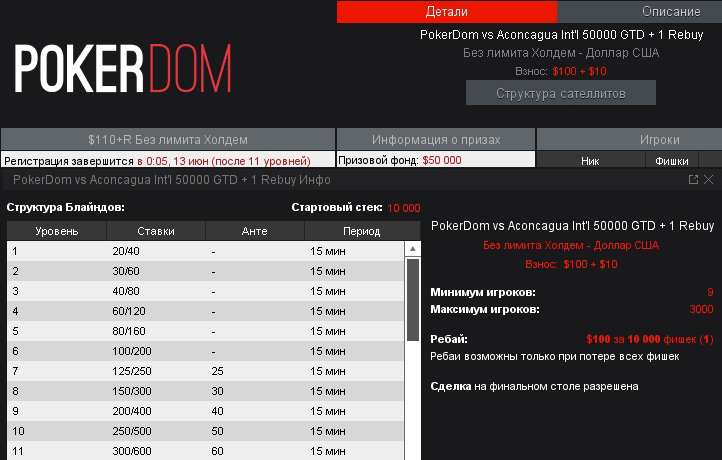Select the 60/120 blinds cell
Viewport: 722px width, 460px height.
tap(129, 311)
